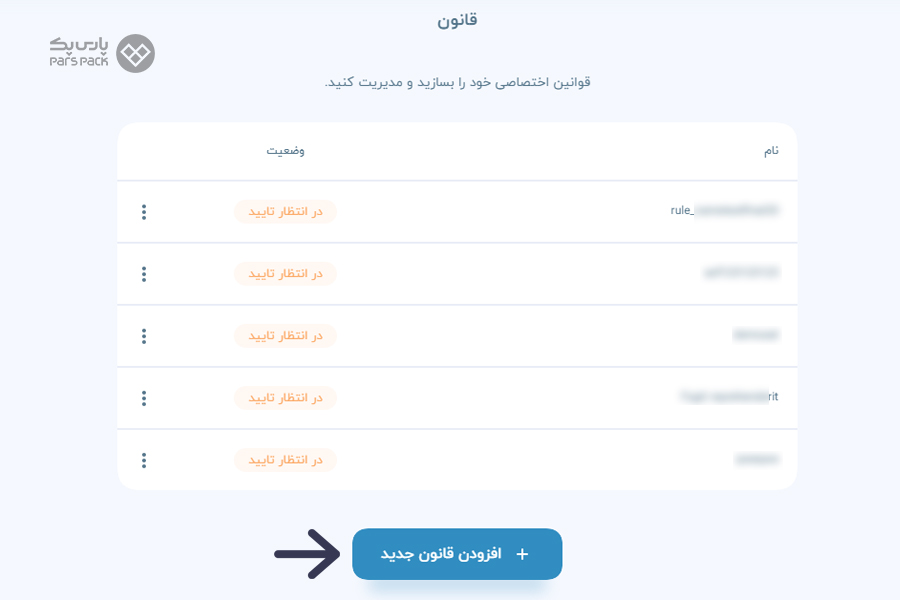Open the three-dot menu for the rule_ row

coord(144,212)
